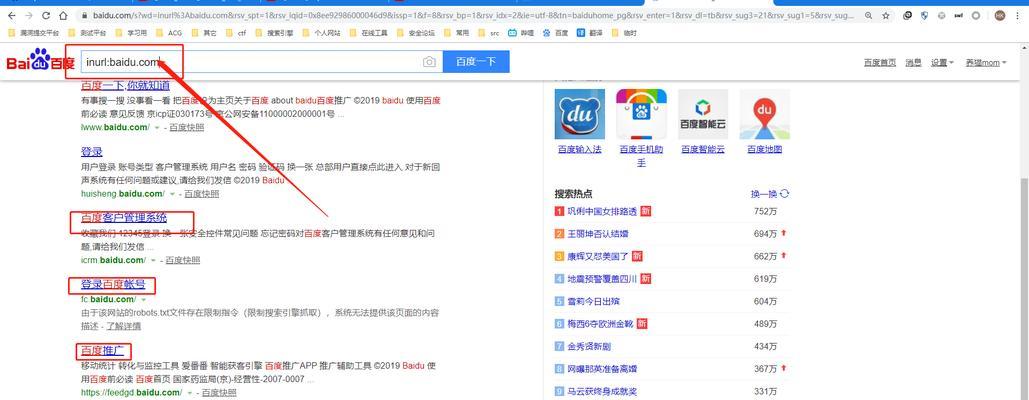
Task: Open the 百度智能云 app icon image
Action: pyautogui.click(x=703, y=114)
